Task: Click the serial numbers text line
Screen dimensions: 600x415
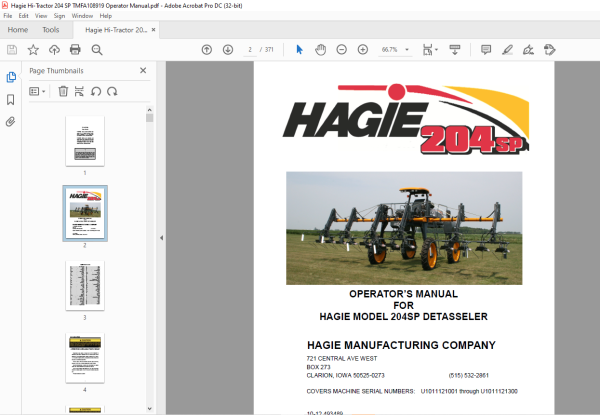Action: [412, 391]
